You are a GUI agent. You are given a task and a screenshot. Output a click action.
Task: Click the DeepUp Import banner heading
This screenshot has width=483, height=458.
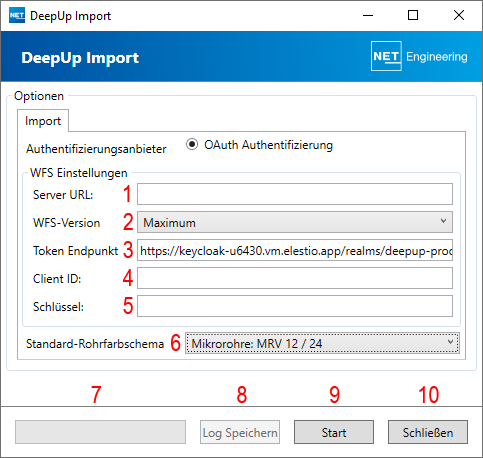tap(80, 58)
